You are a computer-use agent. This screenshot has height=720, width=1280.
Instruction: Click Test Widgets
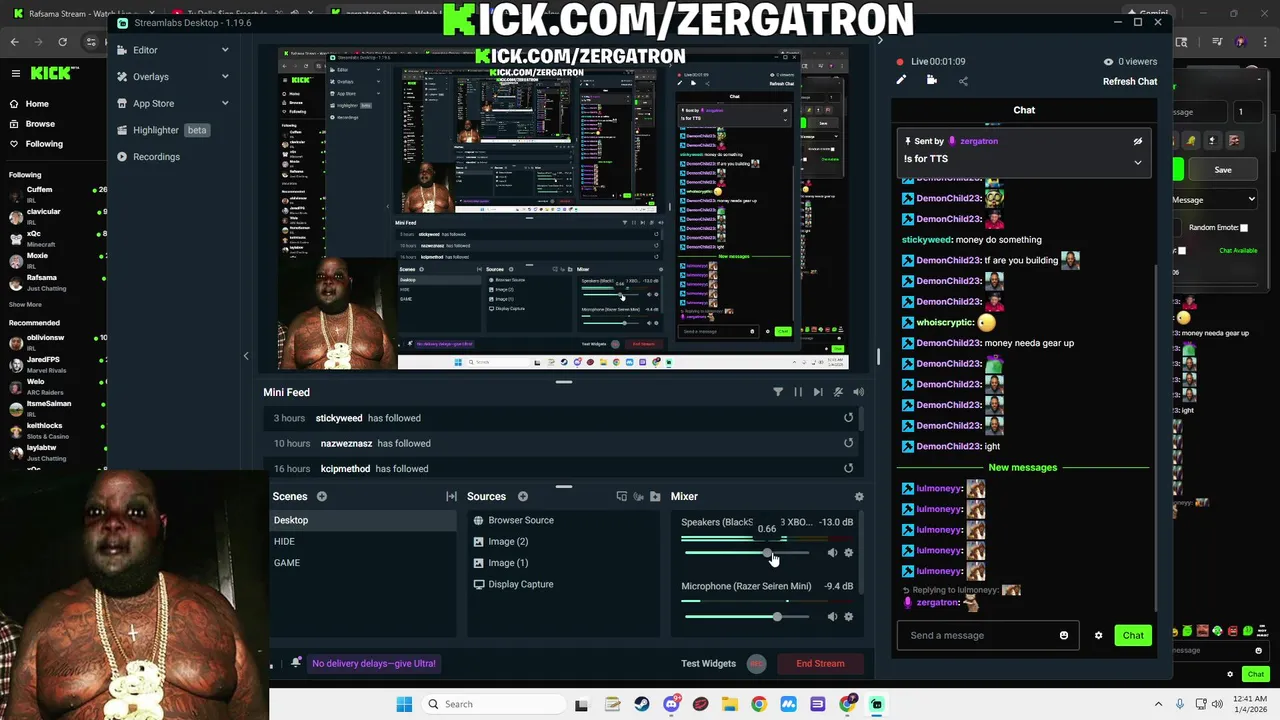click(x=708, y=663)
